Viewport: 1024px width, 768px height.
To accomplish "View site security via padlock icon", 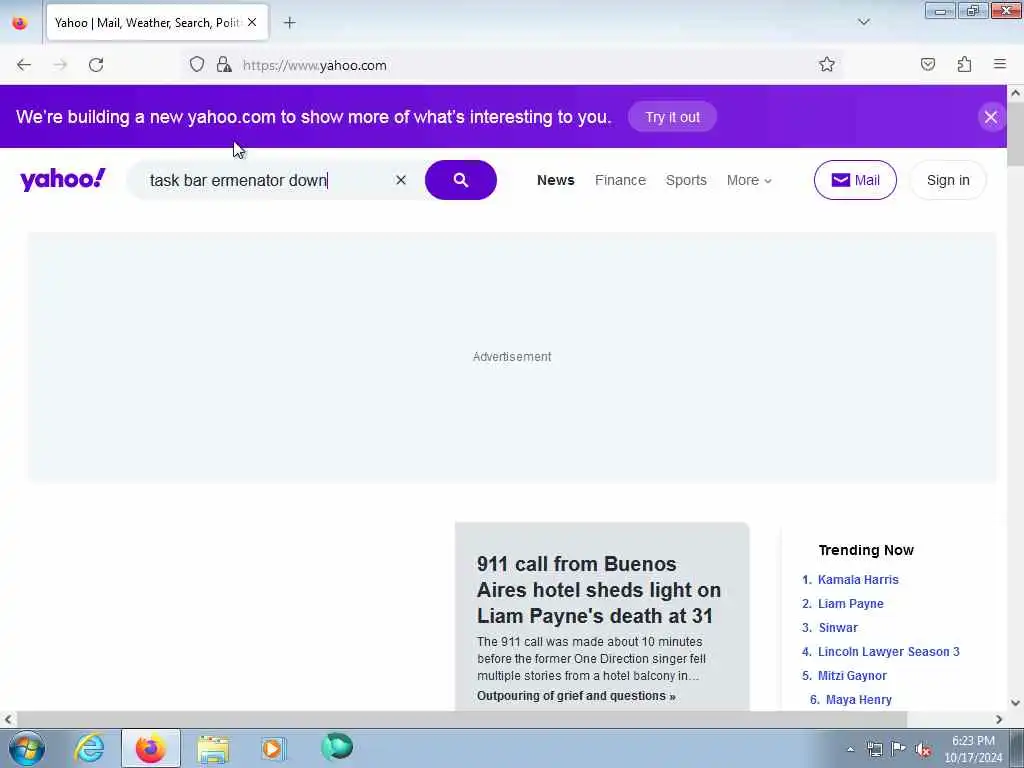I will (x=224, y=64).
